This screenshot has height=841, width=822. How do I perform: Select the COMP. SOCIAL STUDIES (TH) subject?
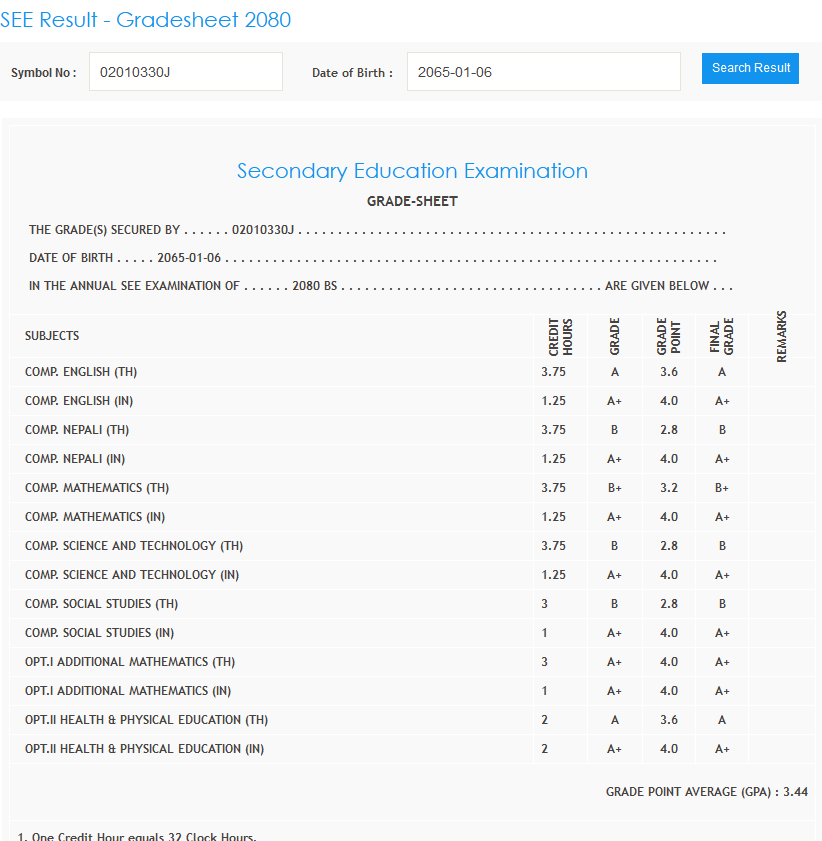pos(89,604)
